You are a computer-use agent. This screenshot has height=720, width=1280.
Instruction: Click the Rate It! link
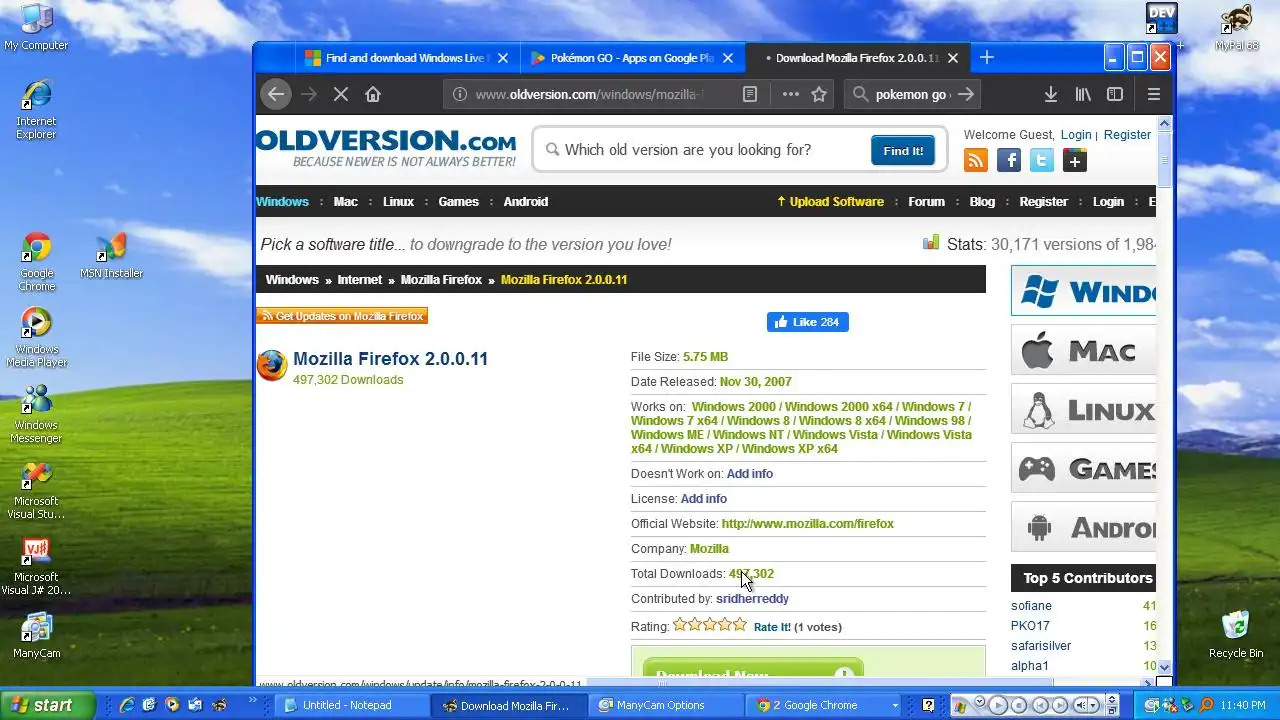coord(772,627)
